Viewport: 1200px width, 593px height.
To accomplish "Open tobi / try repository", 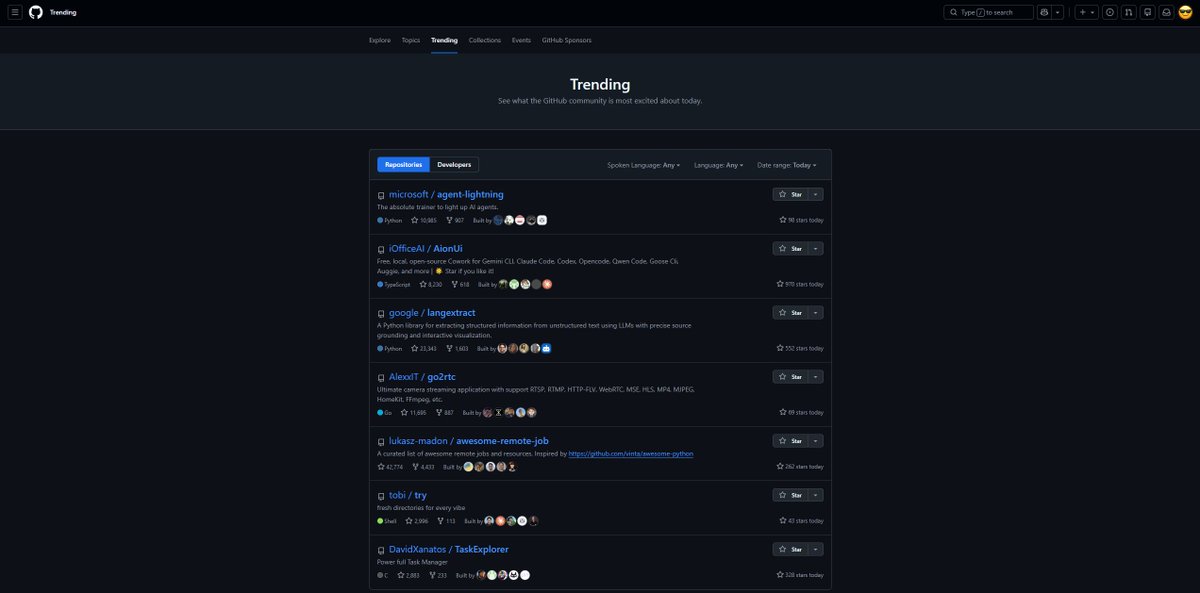I will (408, 495).
